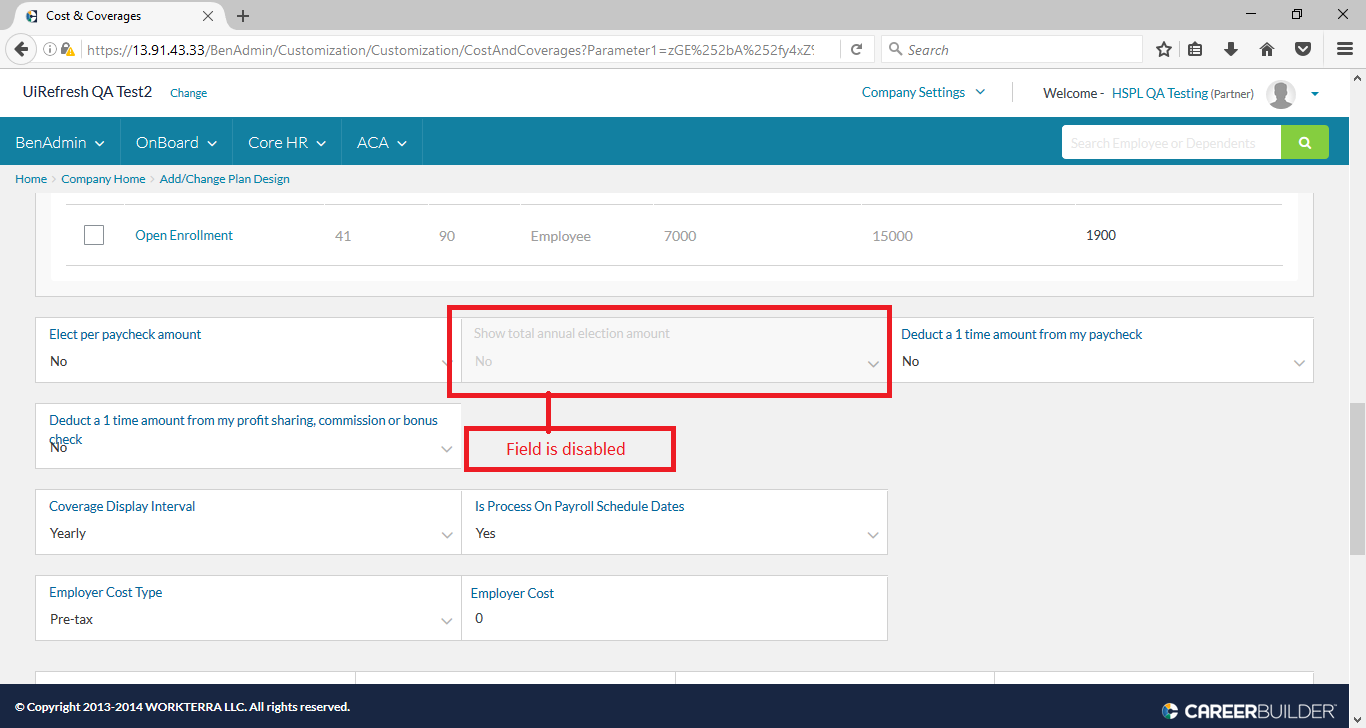1366x728 pixels.
Task: Open the Firefox hamburger menu
Action: pos(1345,49)
